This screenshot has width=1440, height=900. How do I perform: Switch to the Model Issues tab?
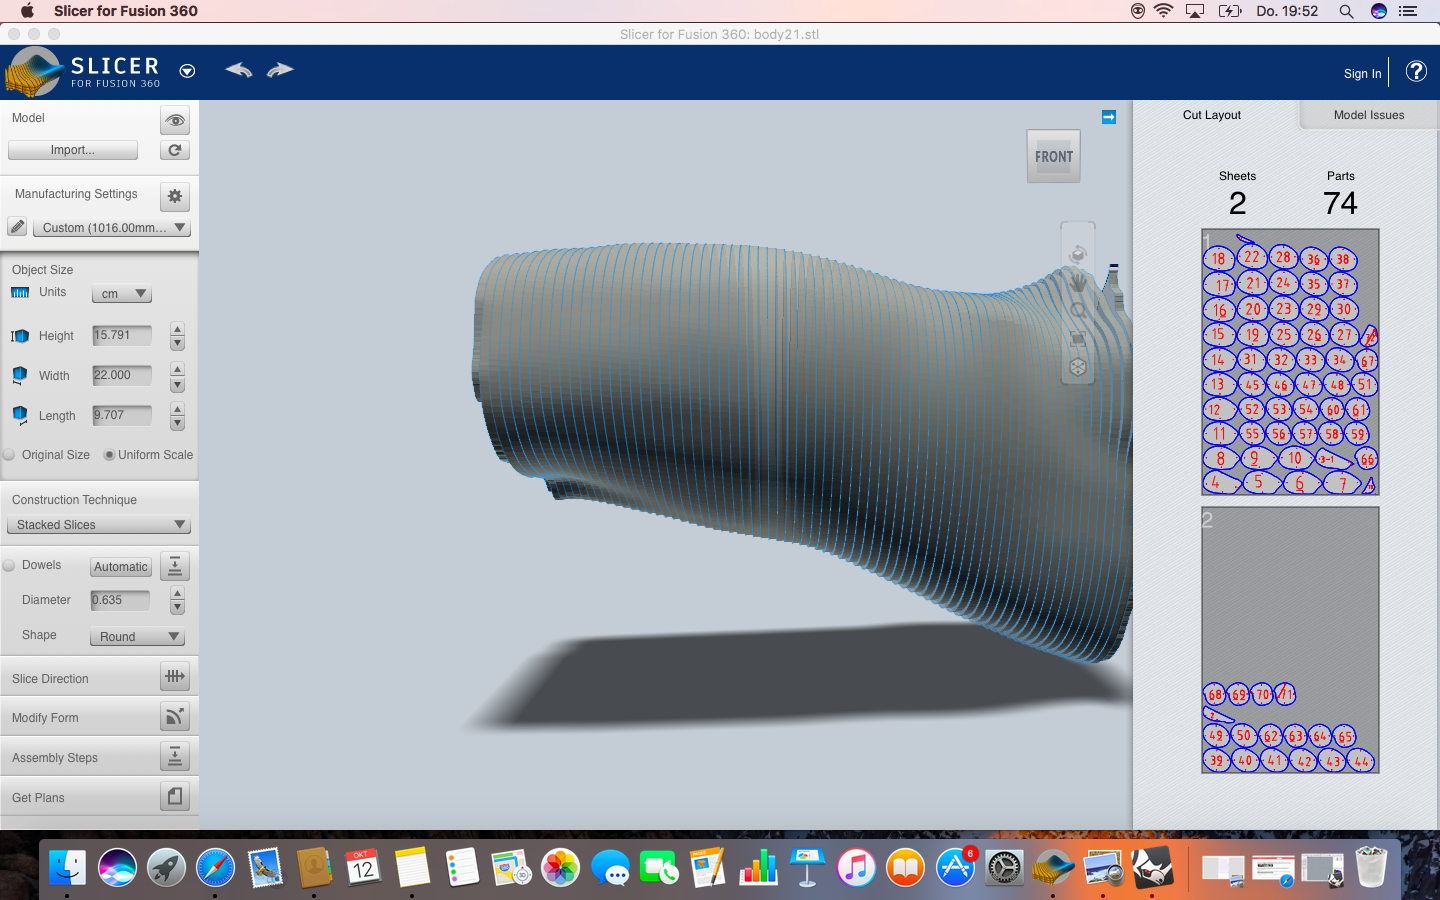1368,115
